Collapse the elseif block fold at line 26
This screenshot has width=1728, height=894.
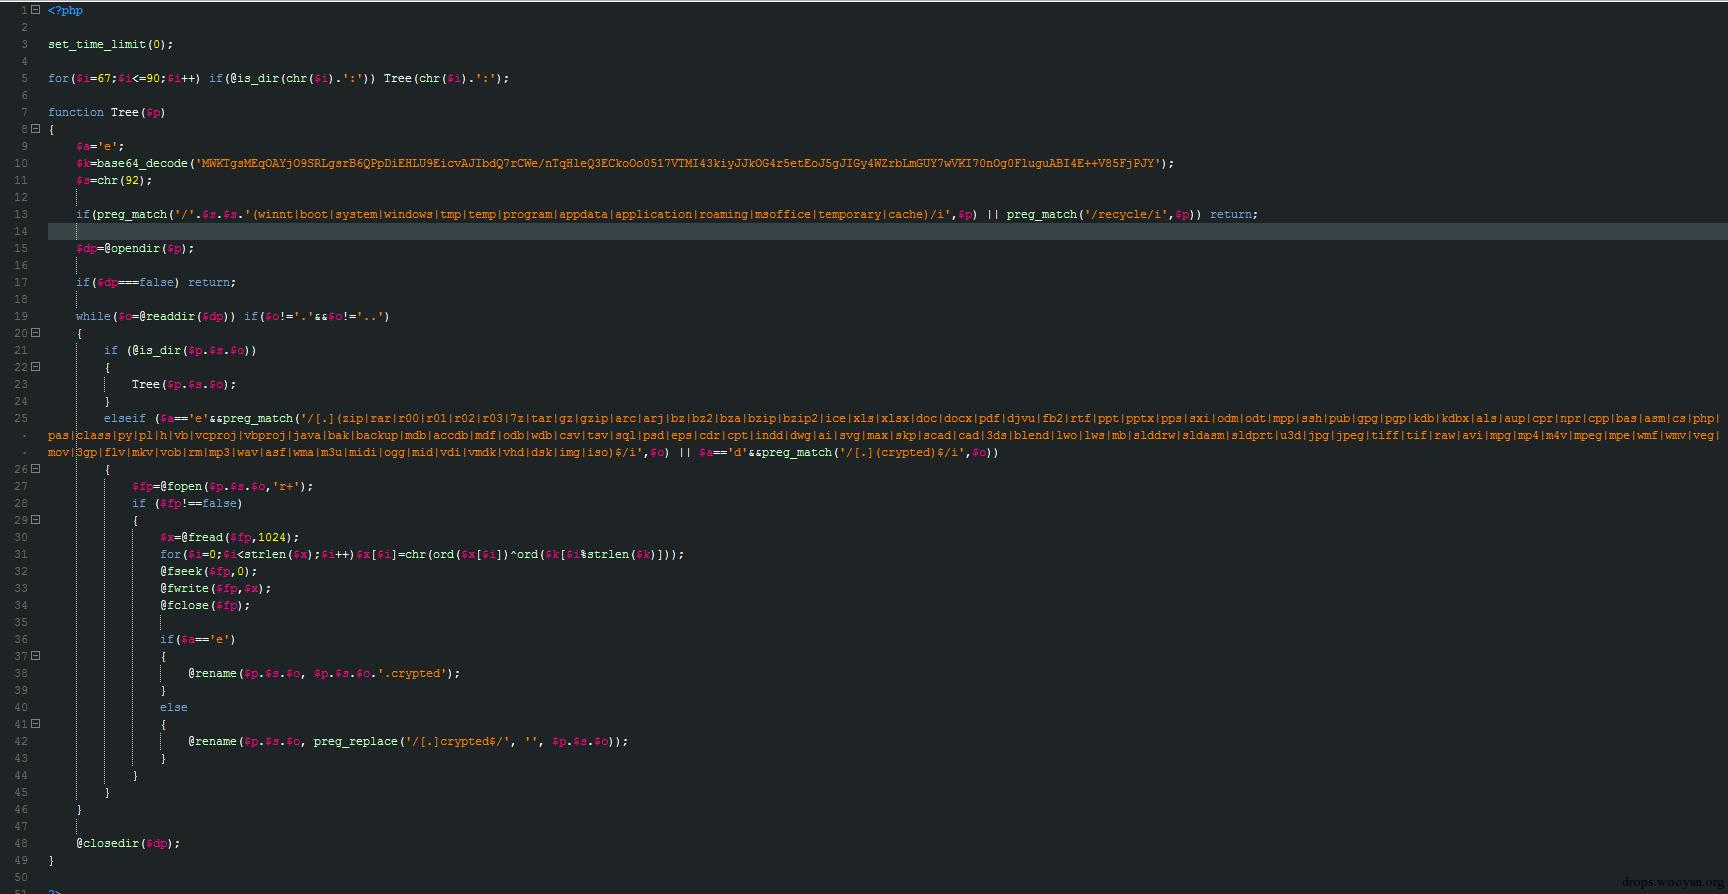pos(36,469)
